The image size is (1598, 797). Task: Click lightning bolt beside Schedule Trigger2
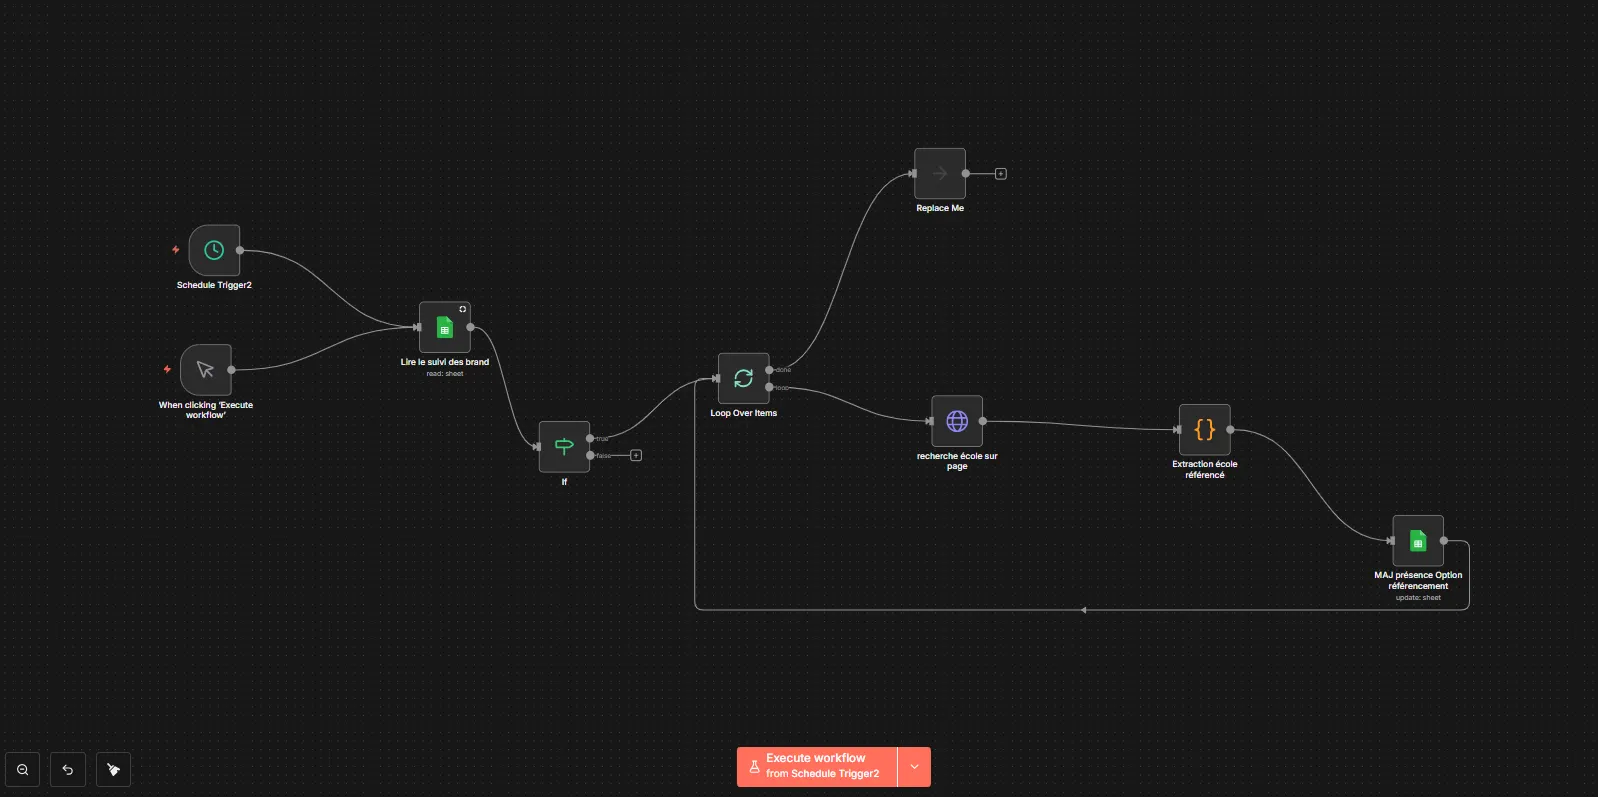click(x=176, y=250)
